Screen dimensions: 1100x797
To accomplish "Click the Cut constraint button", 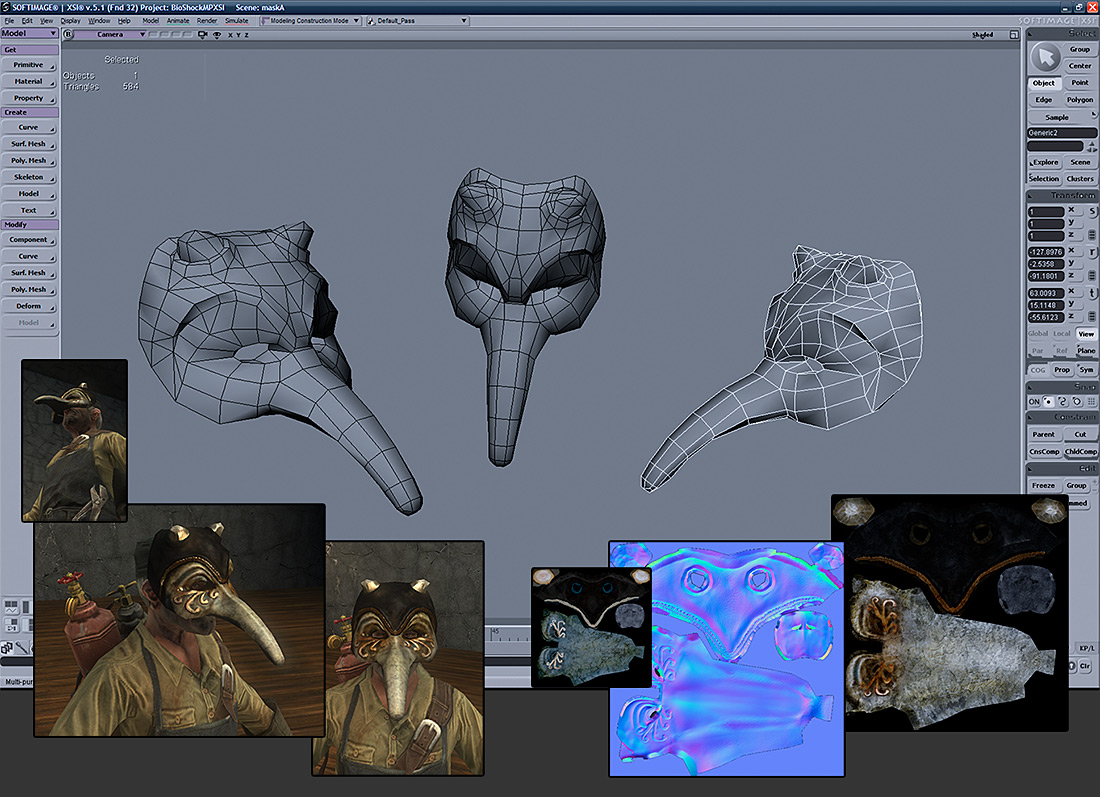I will [x=1080, y=434].
